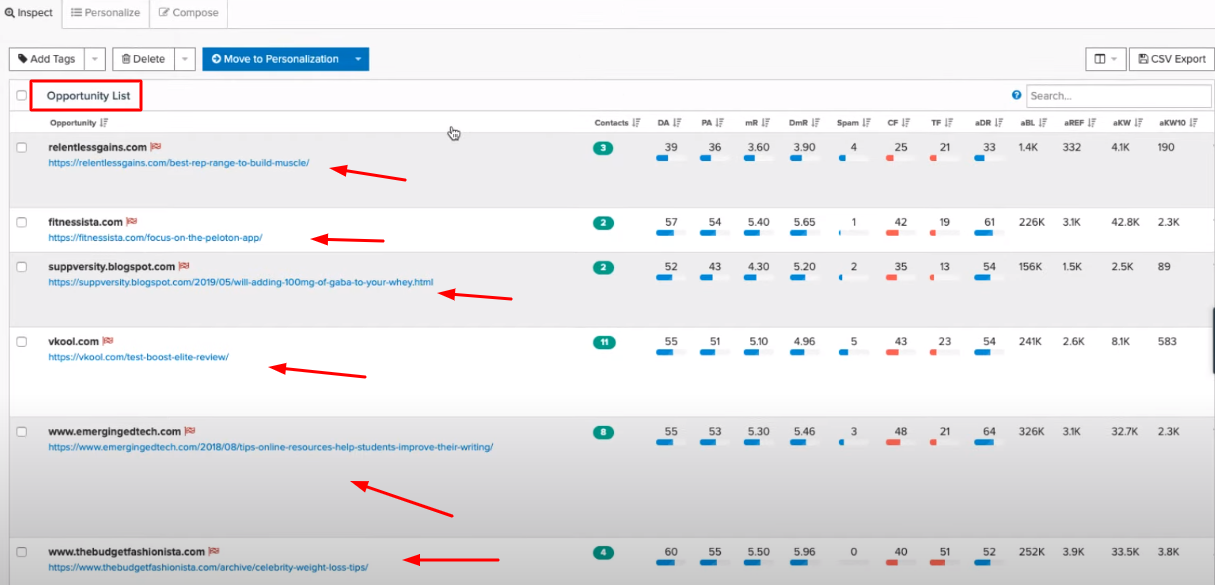Sort the Contacts column
The width and height of the screenshot is (1215, 585).
(x=636, y=123)
